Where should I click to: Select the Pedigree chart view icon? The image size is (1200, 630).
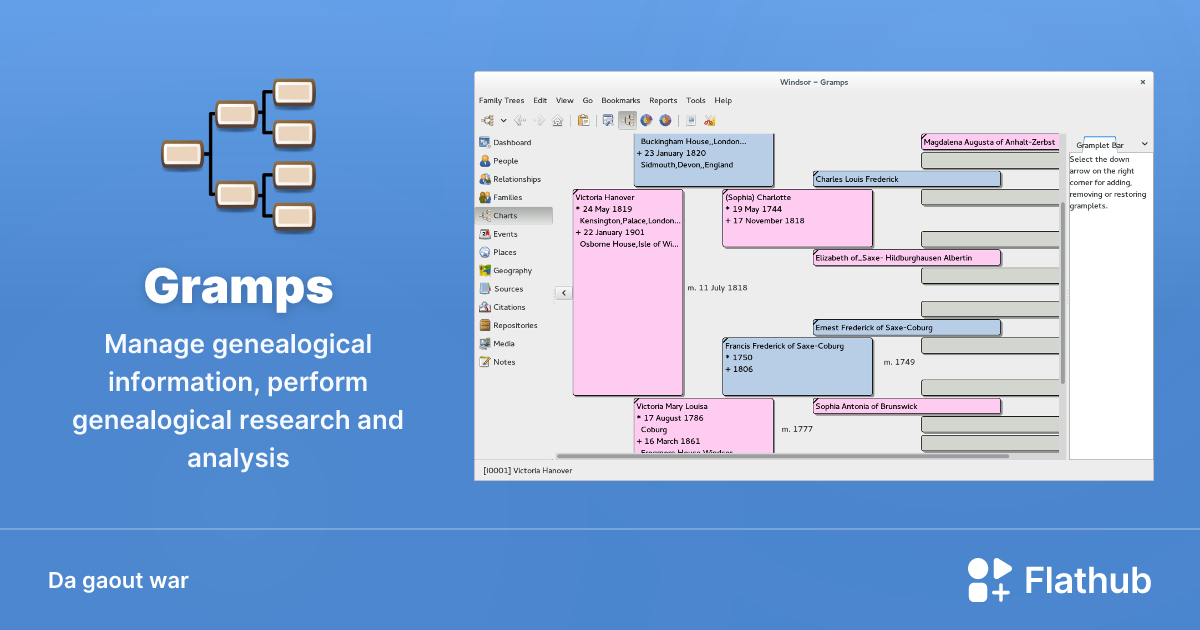pyautogui.click(x=627, y=121)
